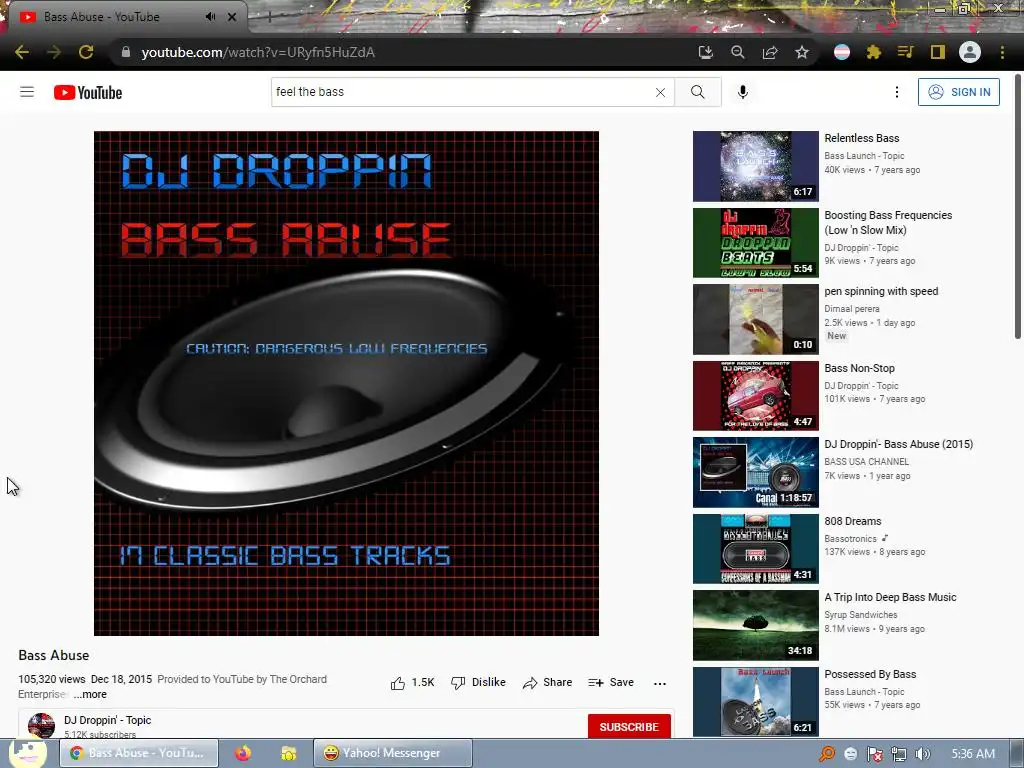Start voice search with microphone
Image resolution: width=1024 pixels, height=768 pixels.
point(743,92)
